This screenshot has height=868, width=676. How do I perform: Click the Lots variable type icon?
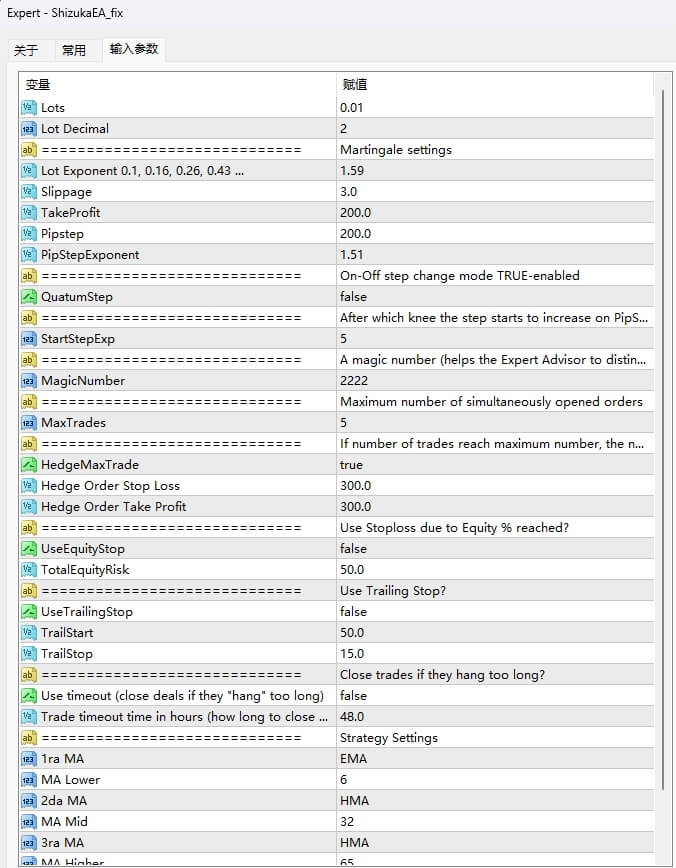[29, 107]
